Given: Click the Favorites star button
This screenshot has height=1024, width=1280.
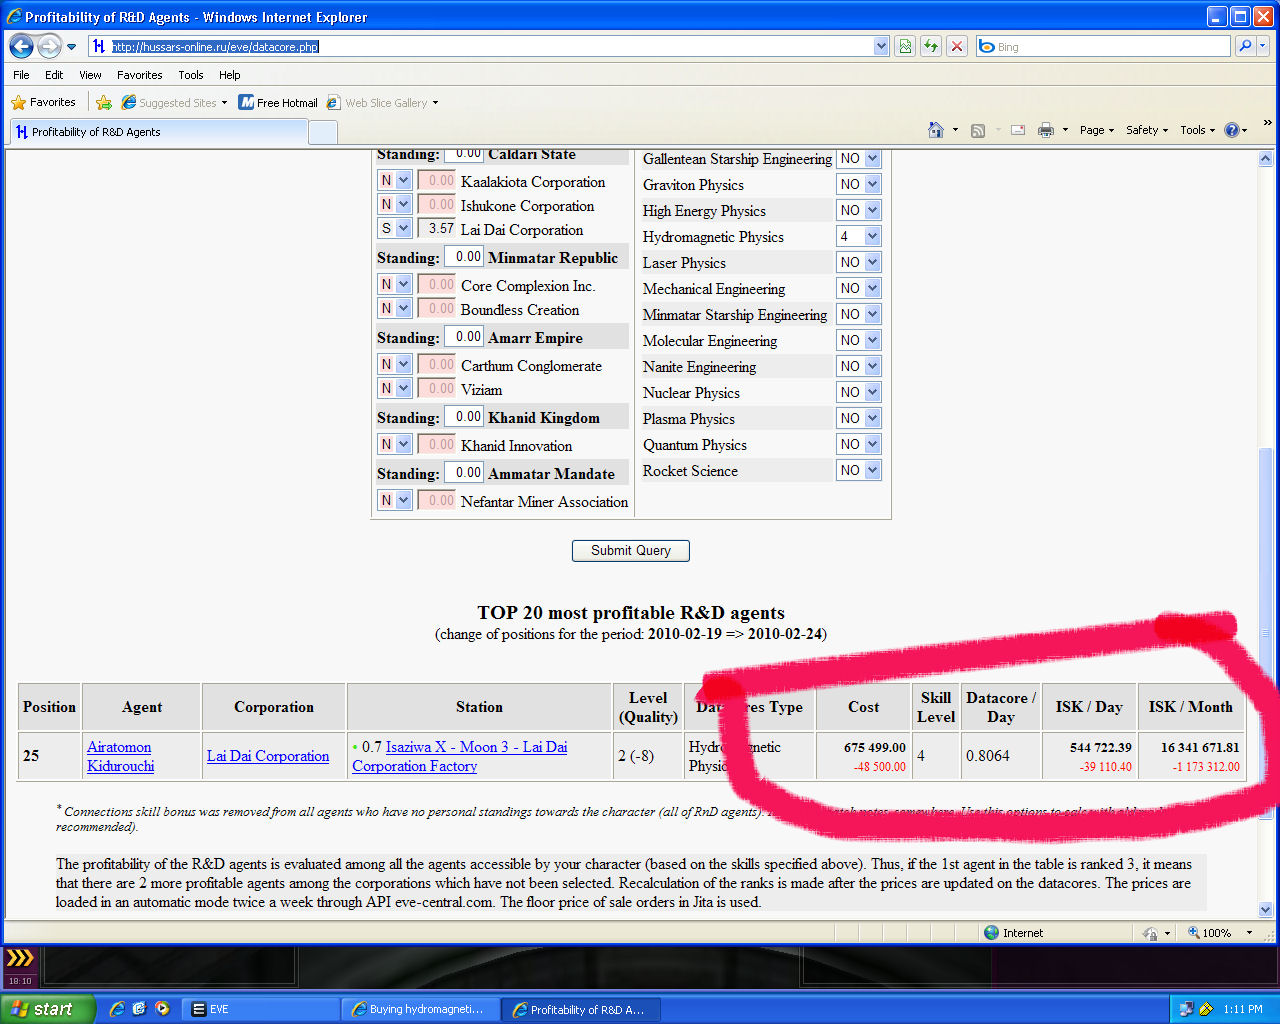Looking at the screenshot, I should (44, 102).
